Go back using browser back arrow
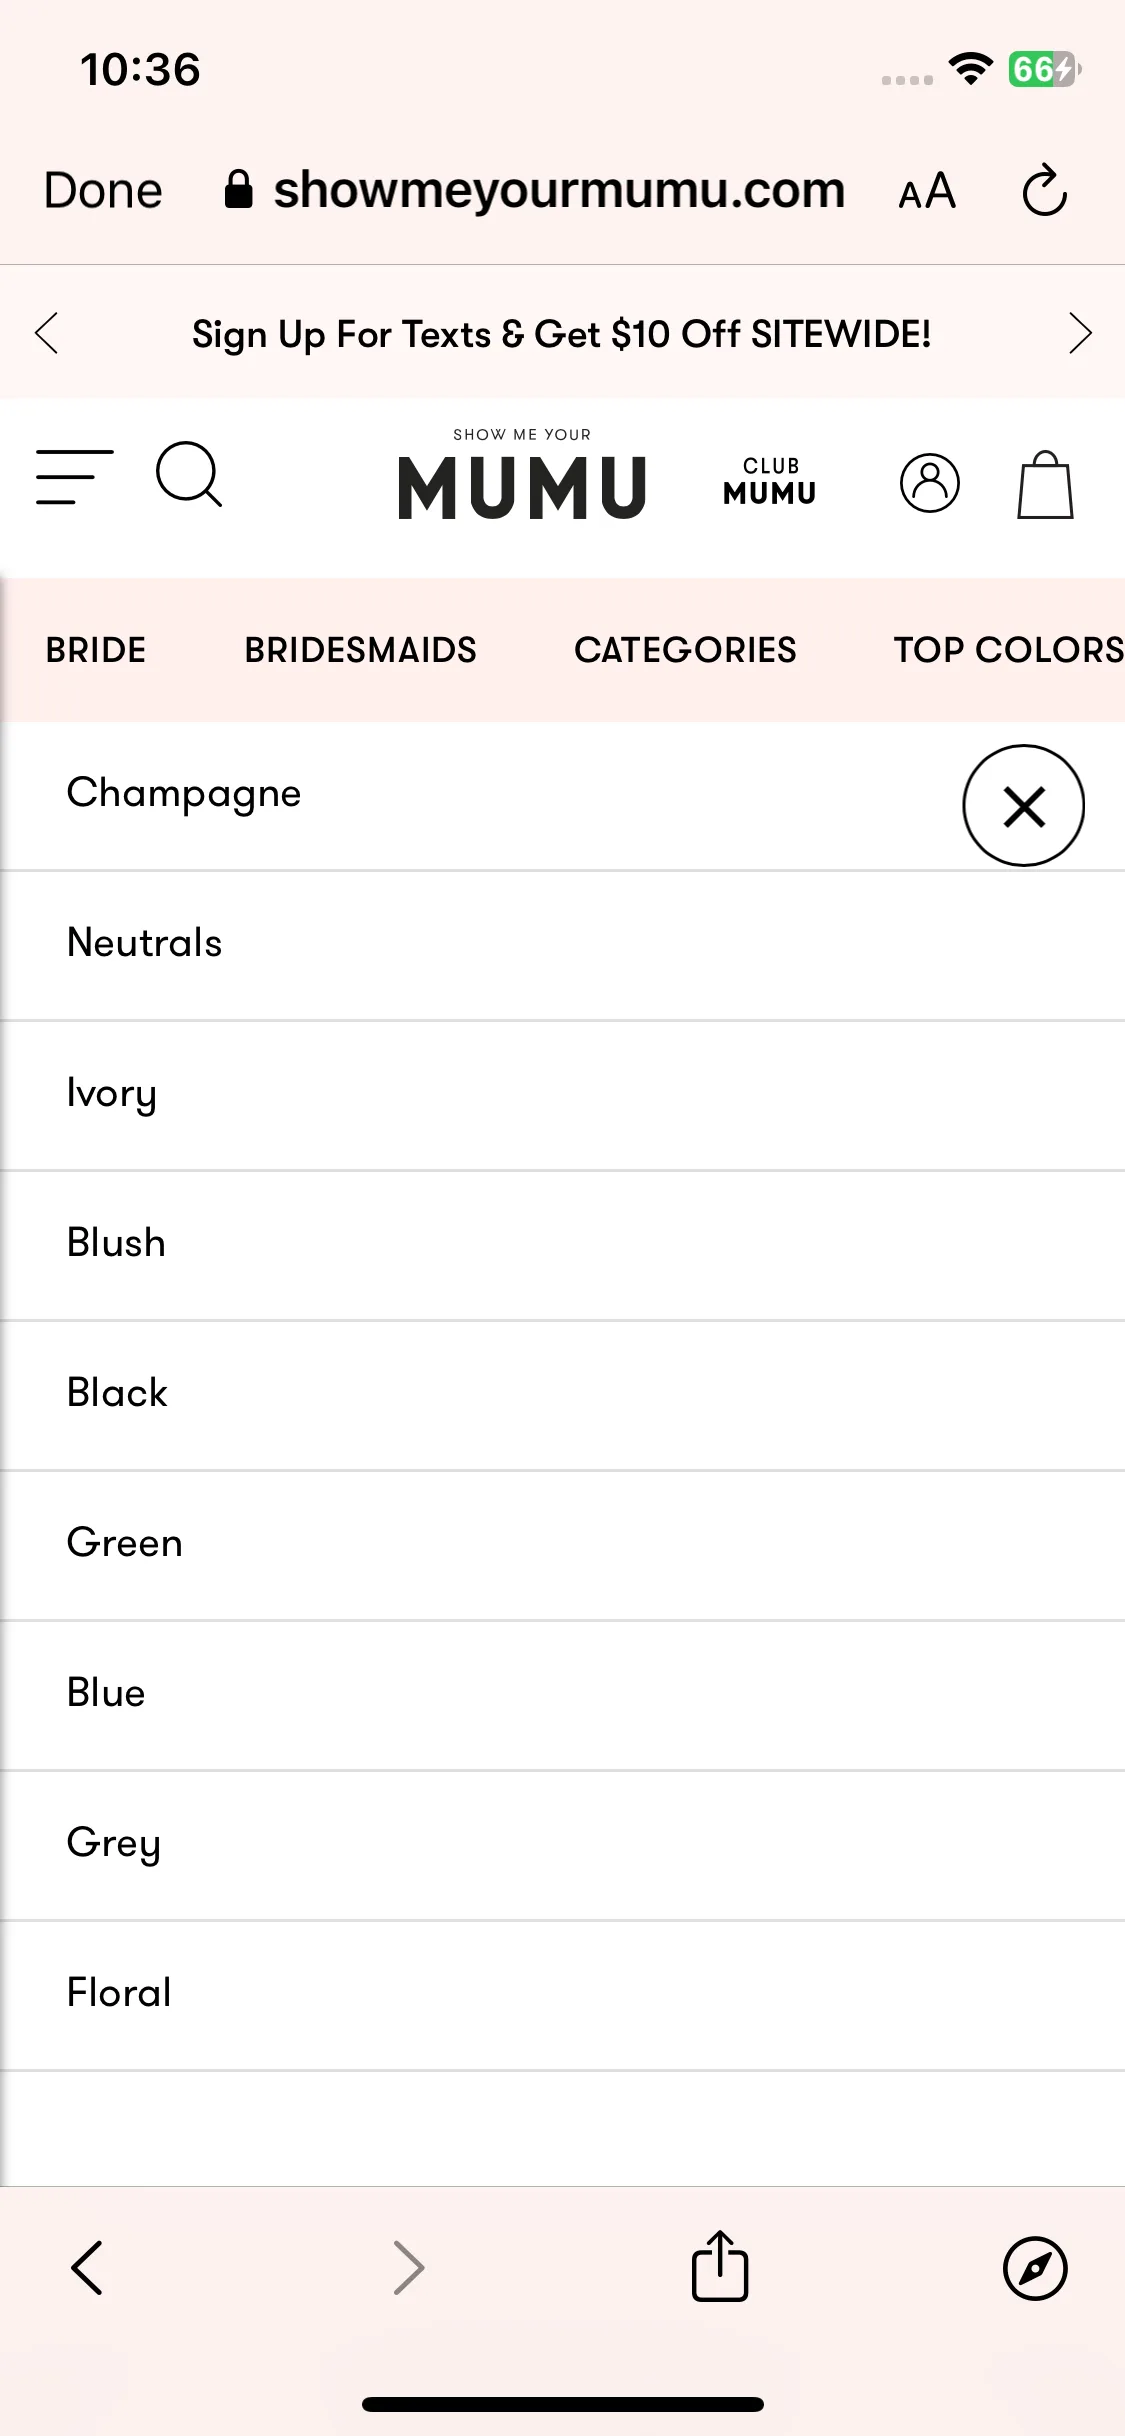The height and width of the screenshot is (2436, 1125). (x=87, y=2267)
